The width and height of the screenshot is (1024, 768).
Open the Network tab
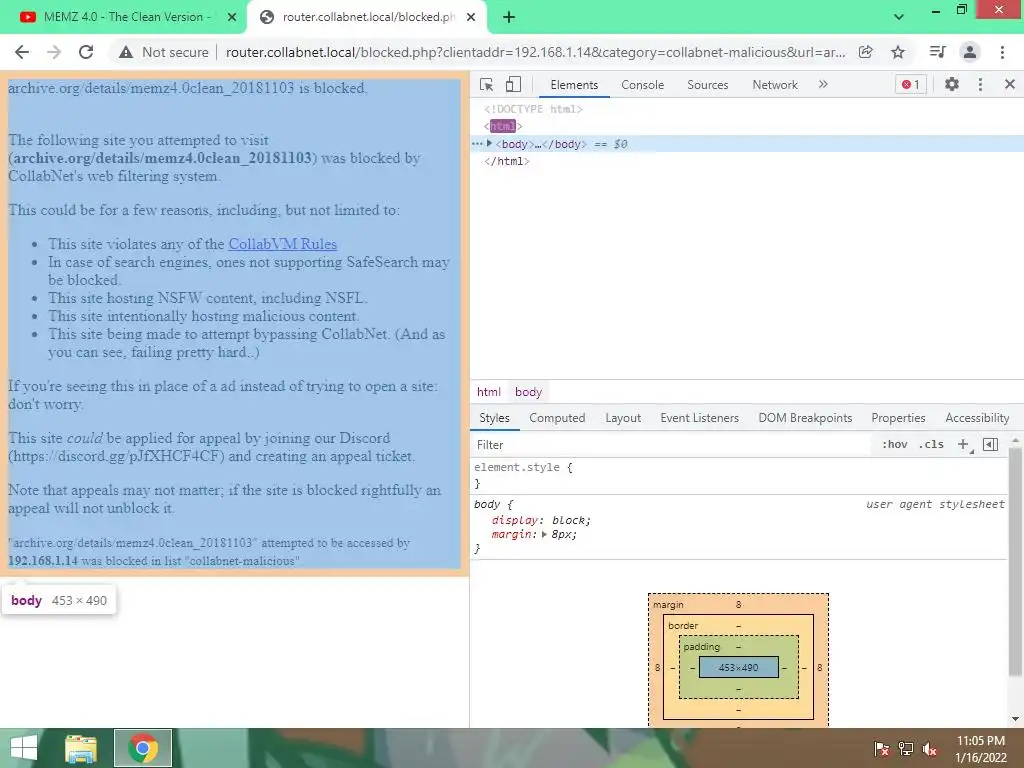tap(775, 85)
